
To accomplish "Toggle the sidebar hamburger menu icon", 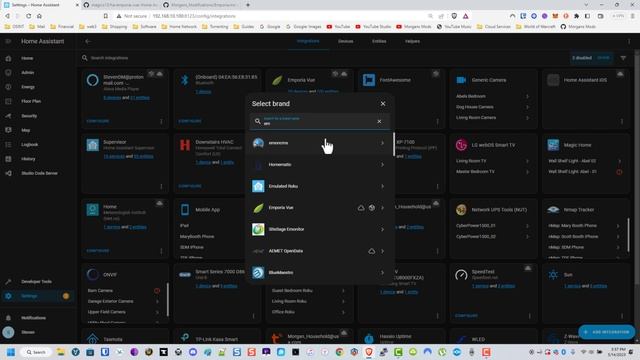I will tap(8, 41).
